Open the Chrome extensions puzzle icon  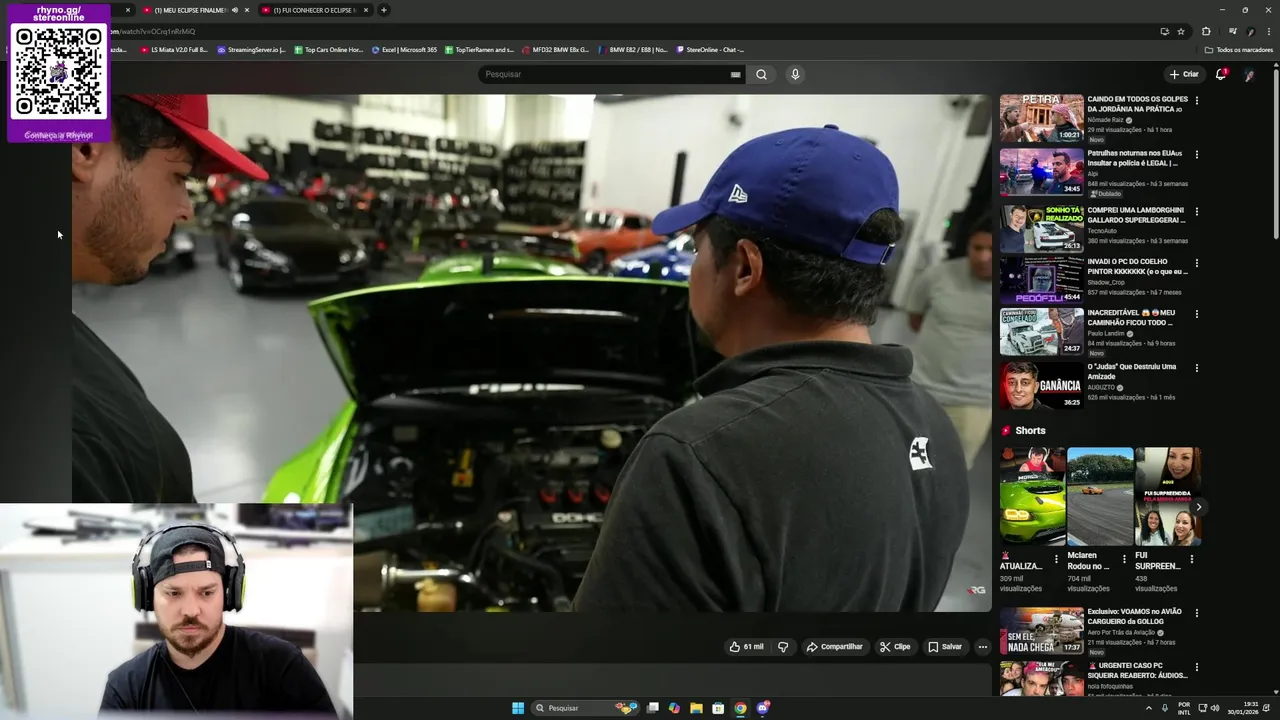[1206, 31]
